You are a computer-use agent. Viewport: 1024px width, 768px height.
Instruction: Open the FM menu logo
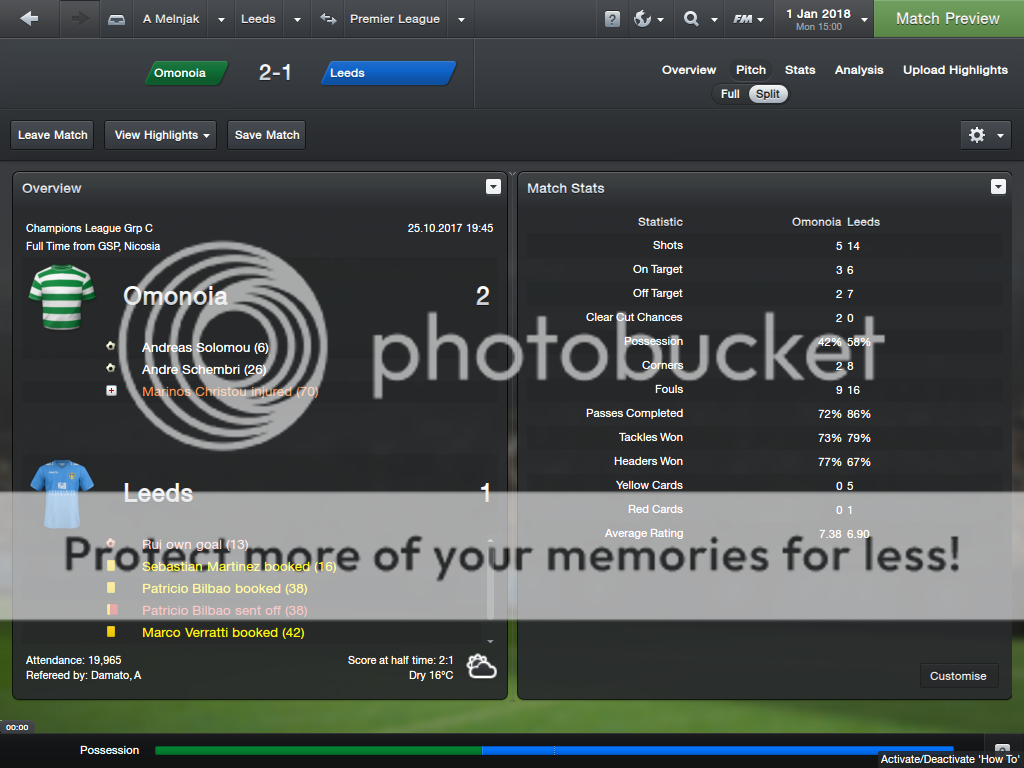click(x=743, y=19)
